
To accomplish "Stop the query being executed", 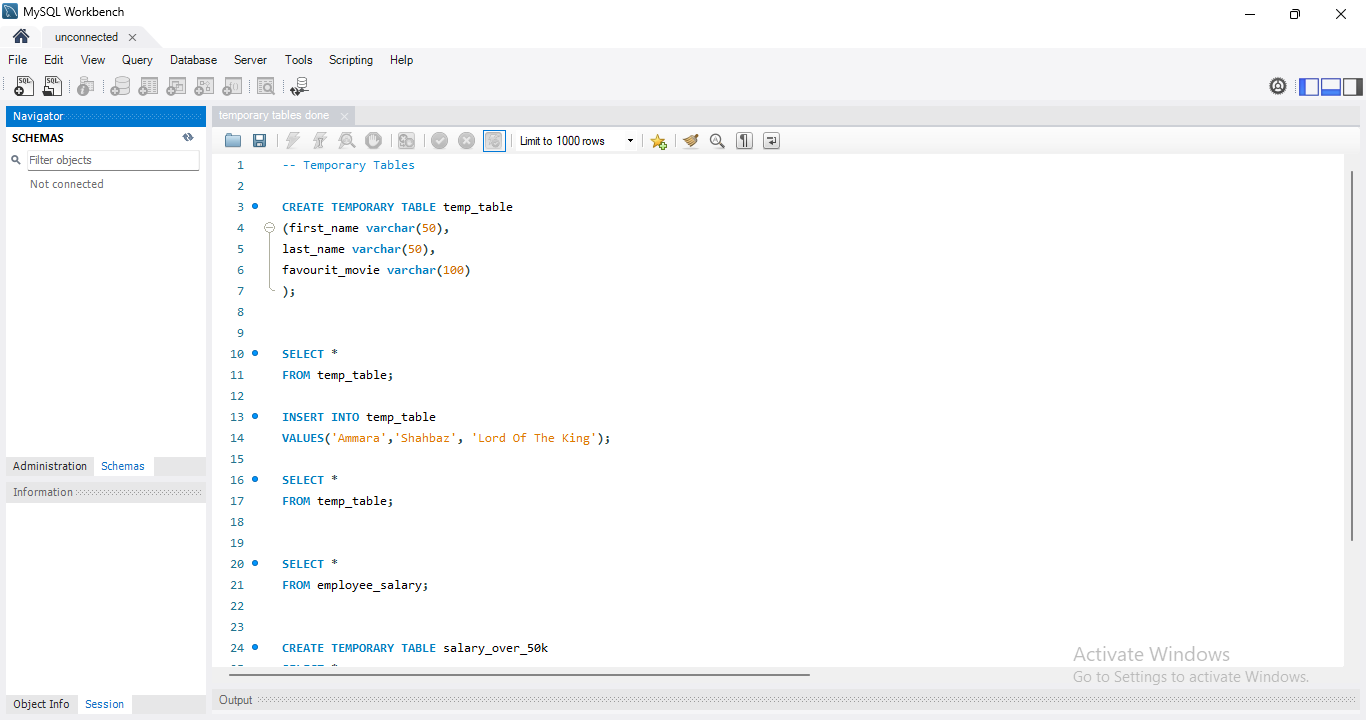I will [373, 141].
